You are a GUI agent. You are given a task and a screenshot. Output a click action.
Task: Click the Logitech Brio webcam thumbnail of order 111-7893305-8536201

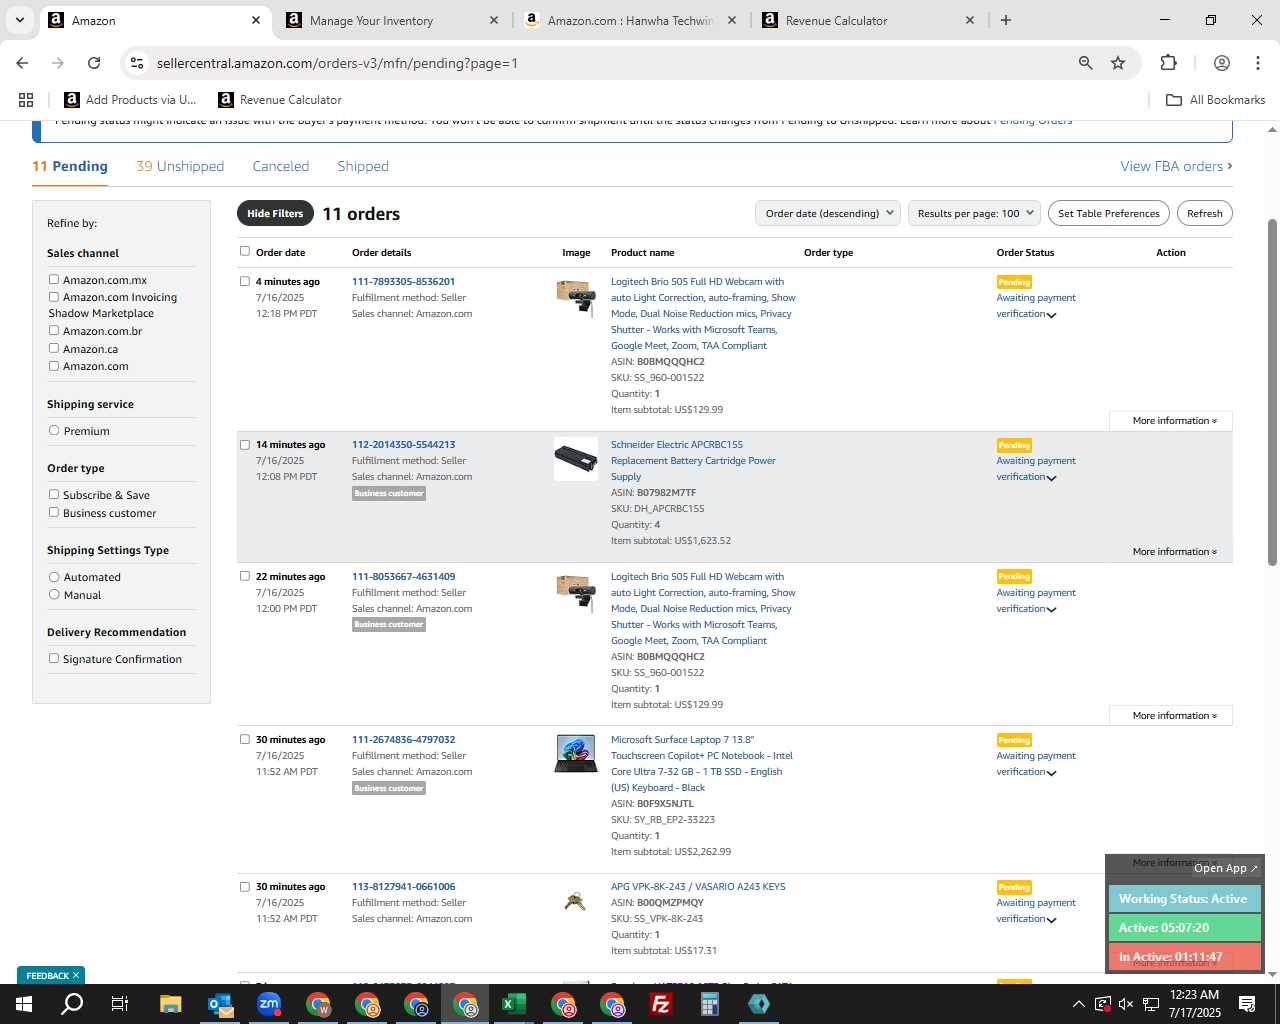pyautogui.click(x=576, y=298)
